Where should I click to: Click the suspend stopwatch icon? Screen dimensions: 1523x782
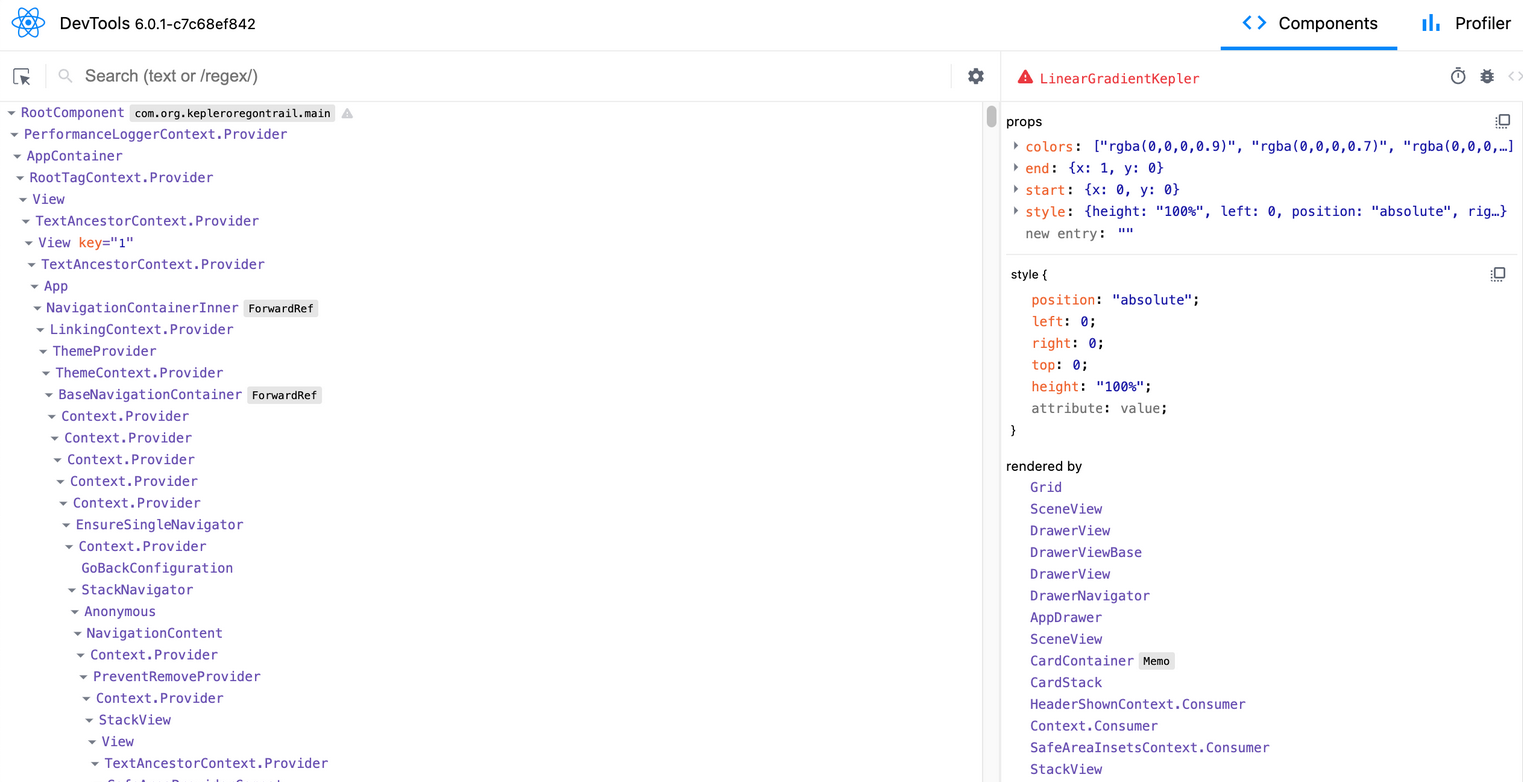1458,77
